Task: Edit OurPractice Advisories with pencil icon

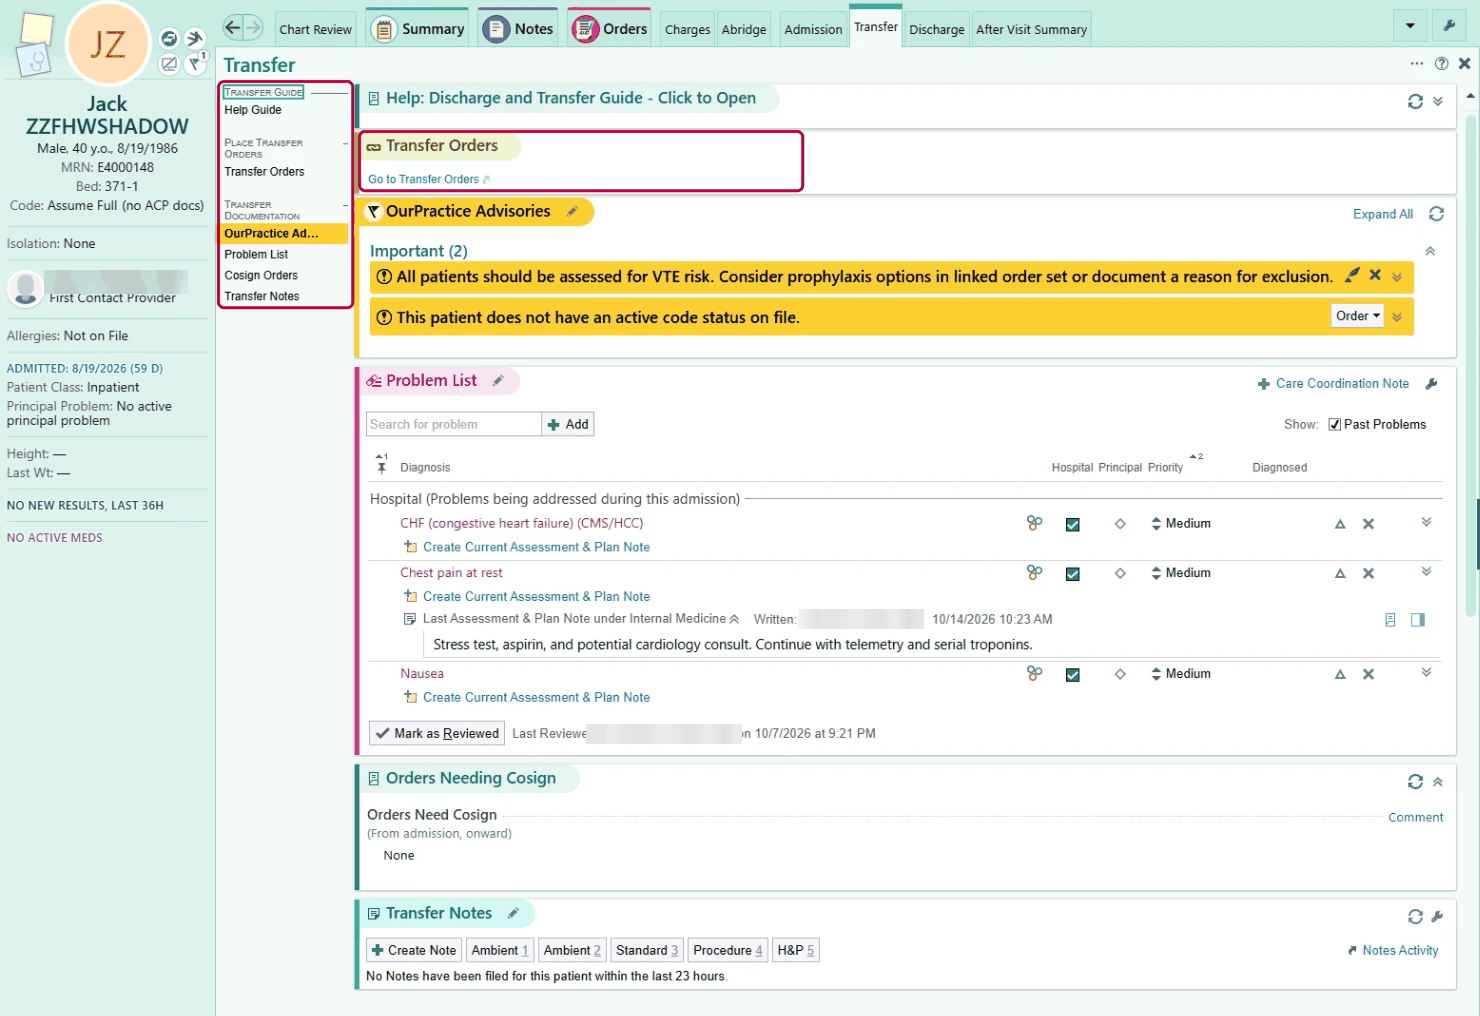Action: click(x=572, y=211)
